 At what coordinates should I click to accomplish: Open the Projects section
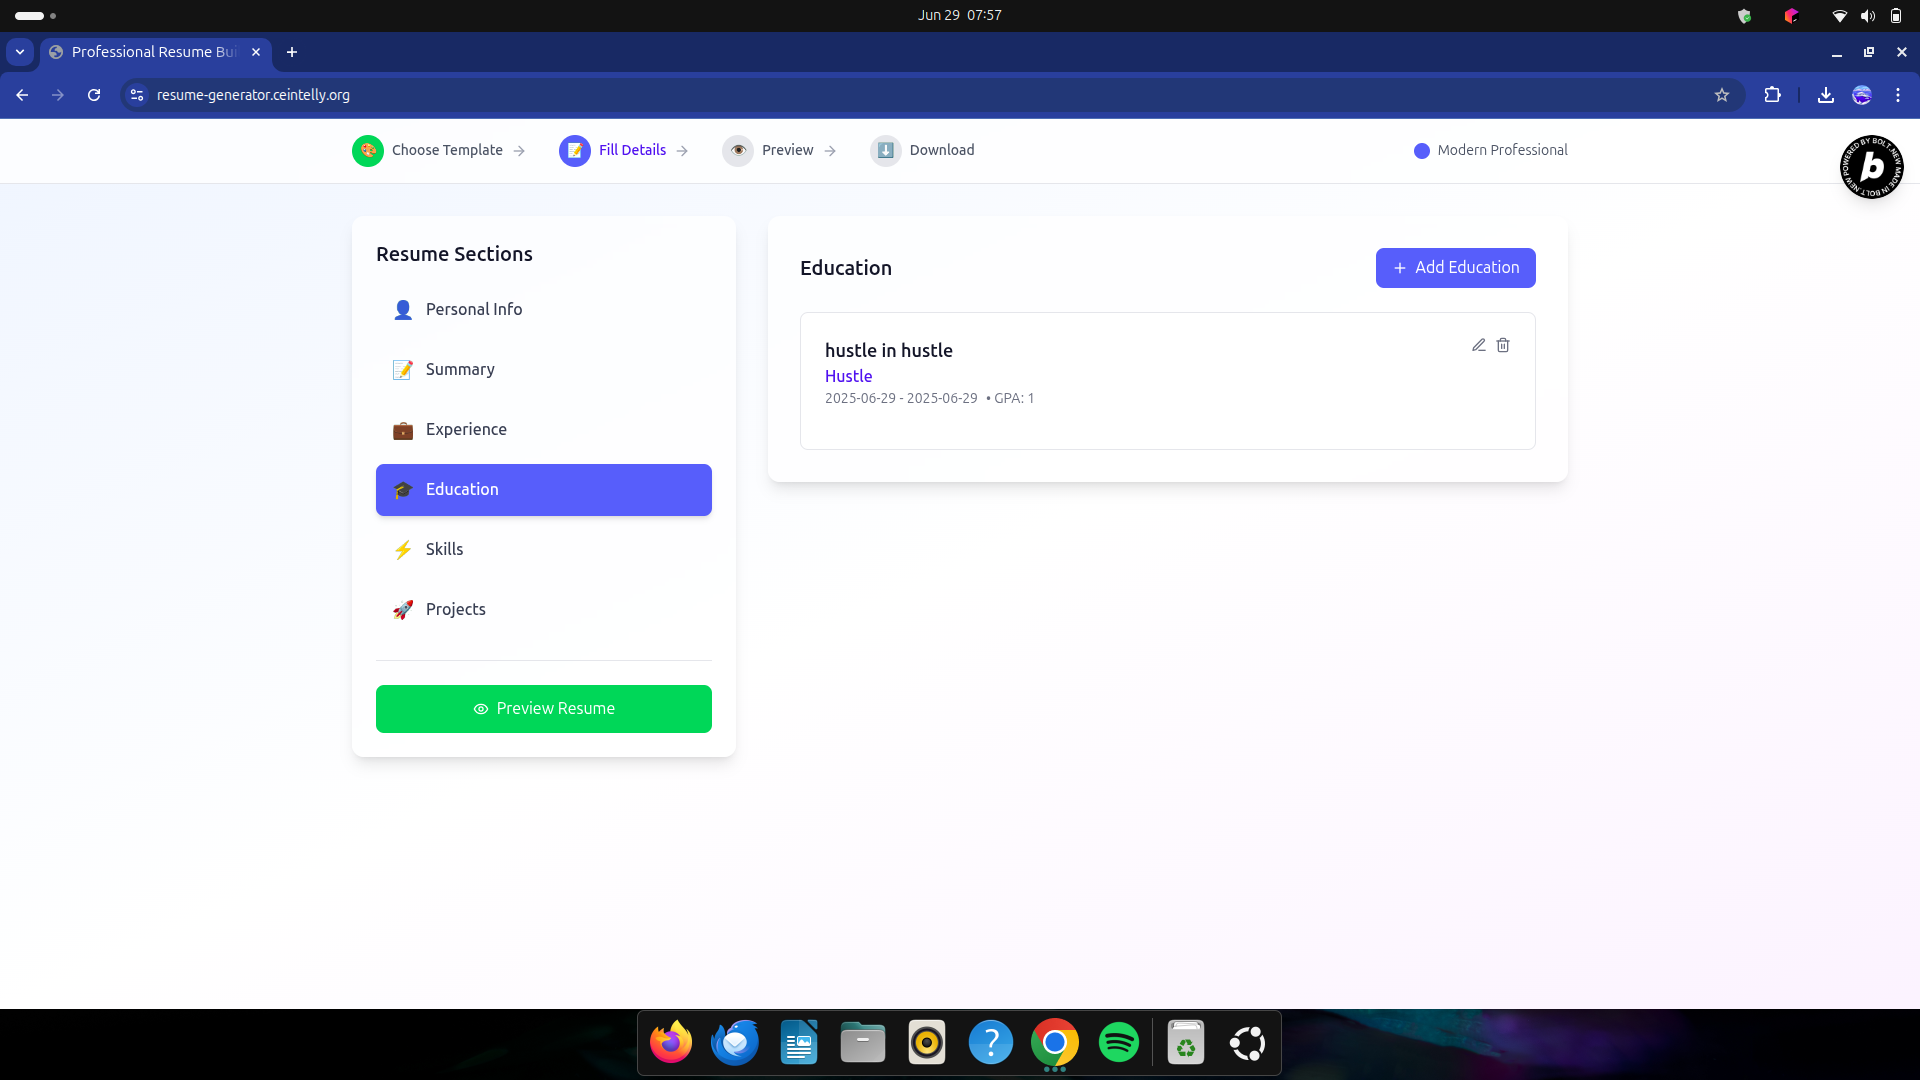(455, 610)
